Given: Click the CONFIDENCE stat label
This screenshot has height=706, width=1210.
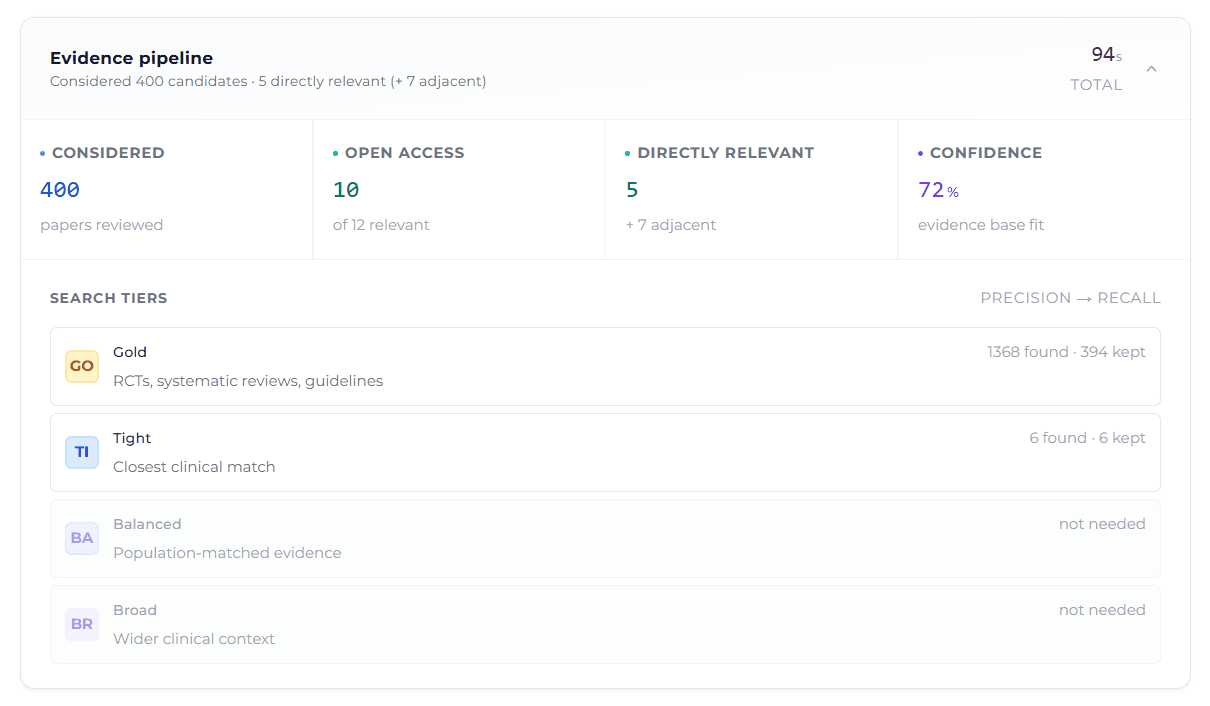Looking at the screenshot, I should click(x=986, y=153).
